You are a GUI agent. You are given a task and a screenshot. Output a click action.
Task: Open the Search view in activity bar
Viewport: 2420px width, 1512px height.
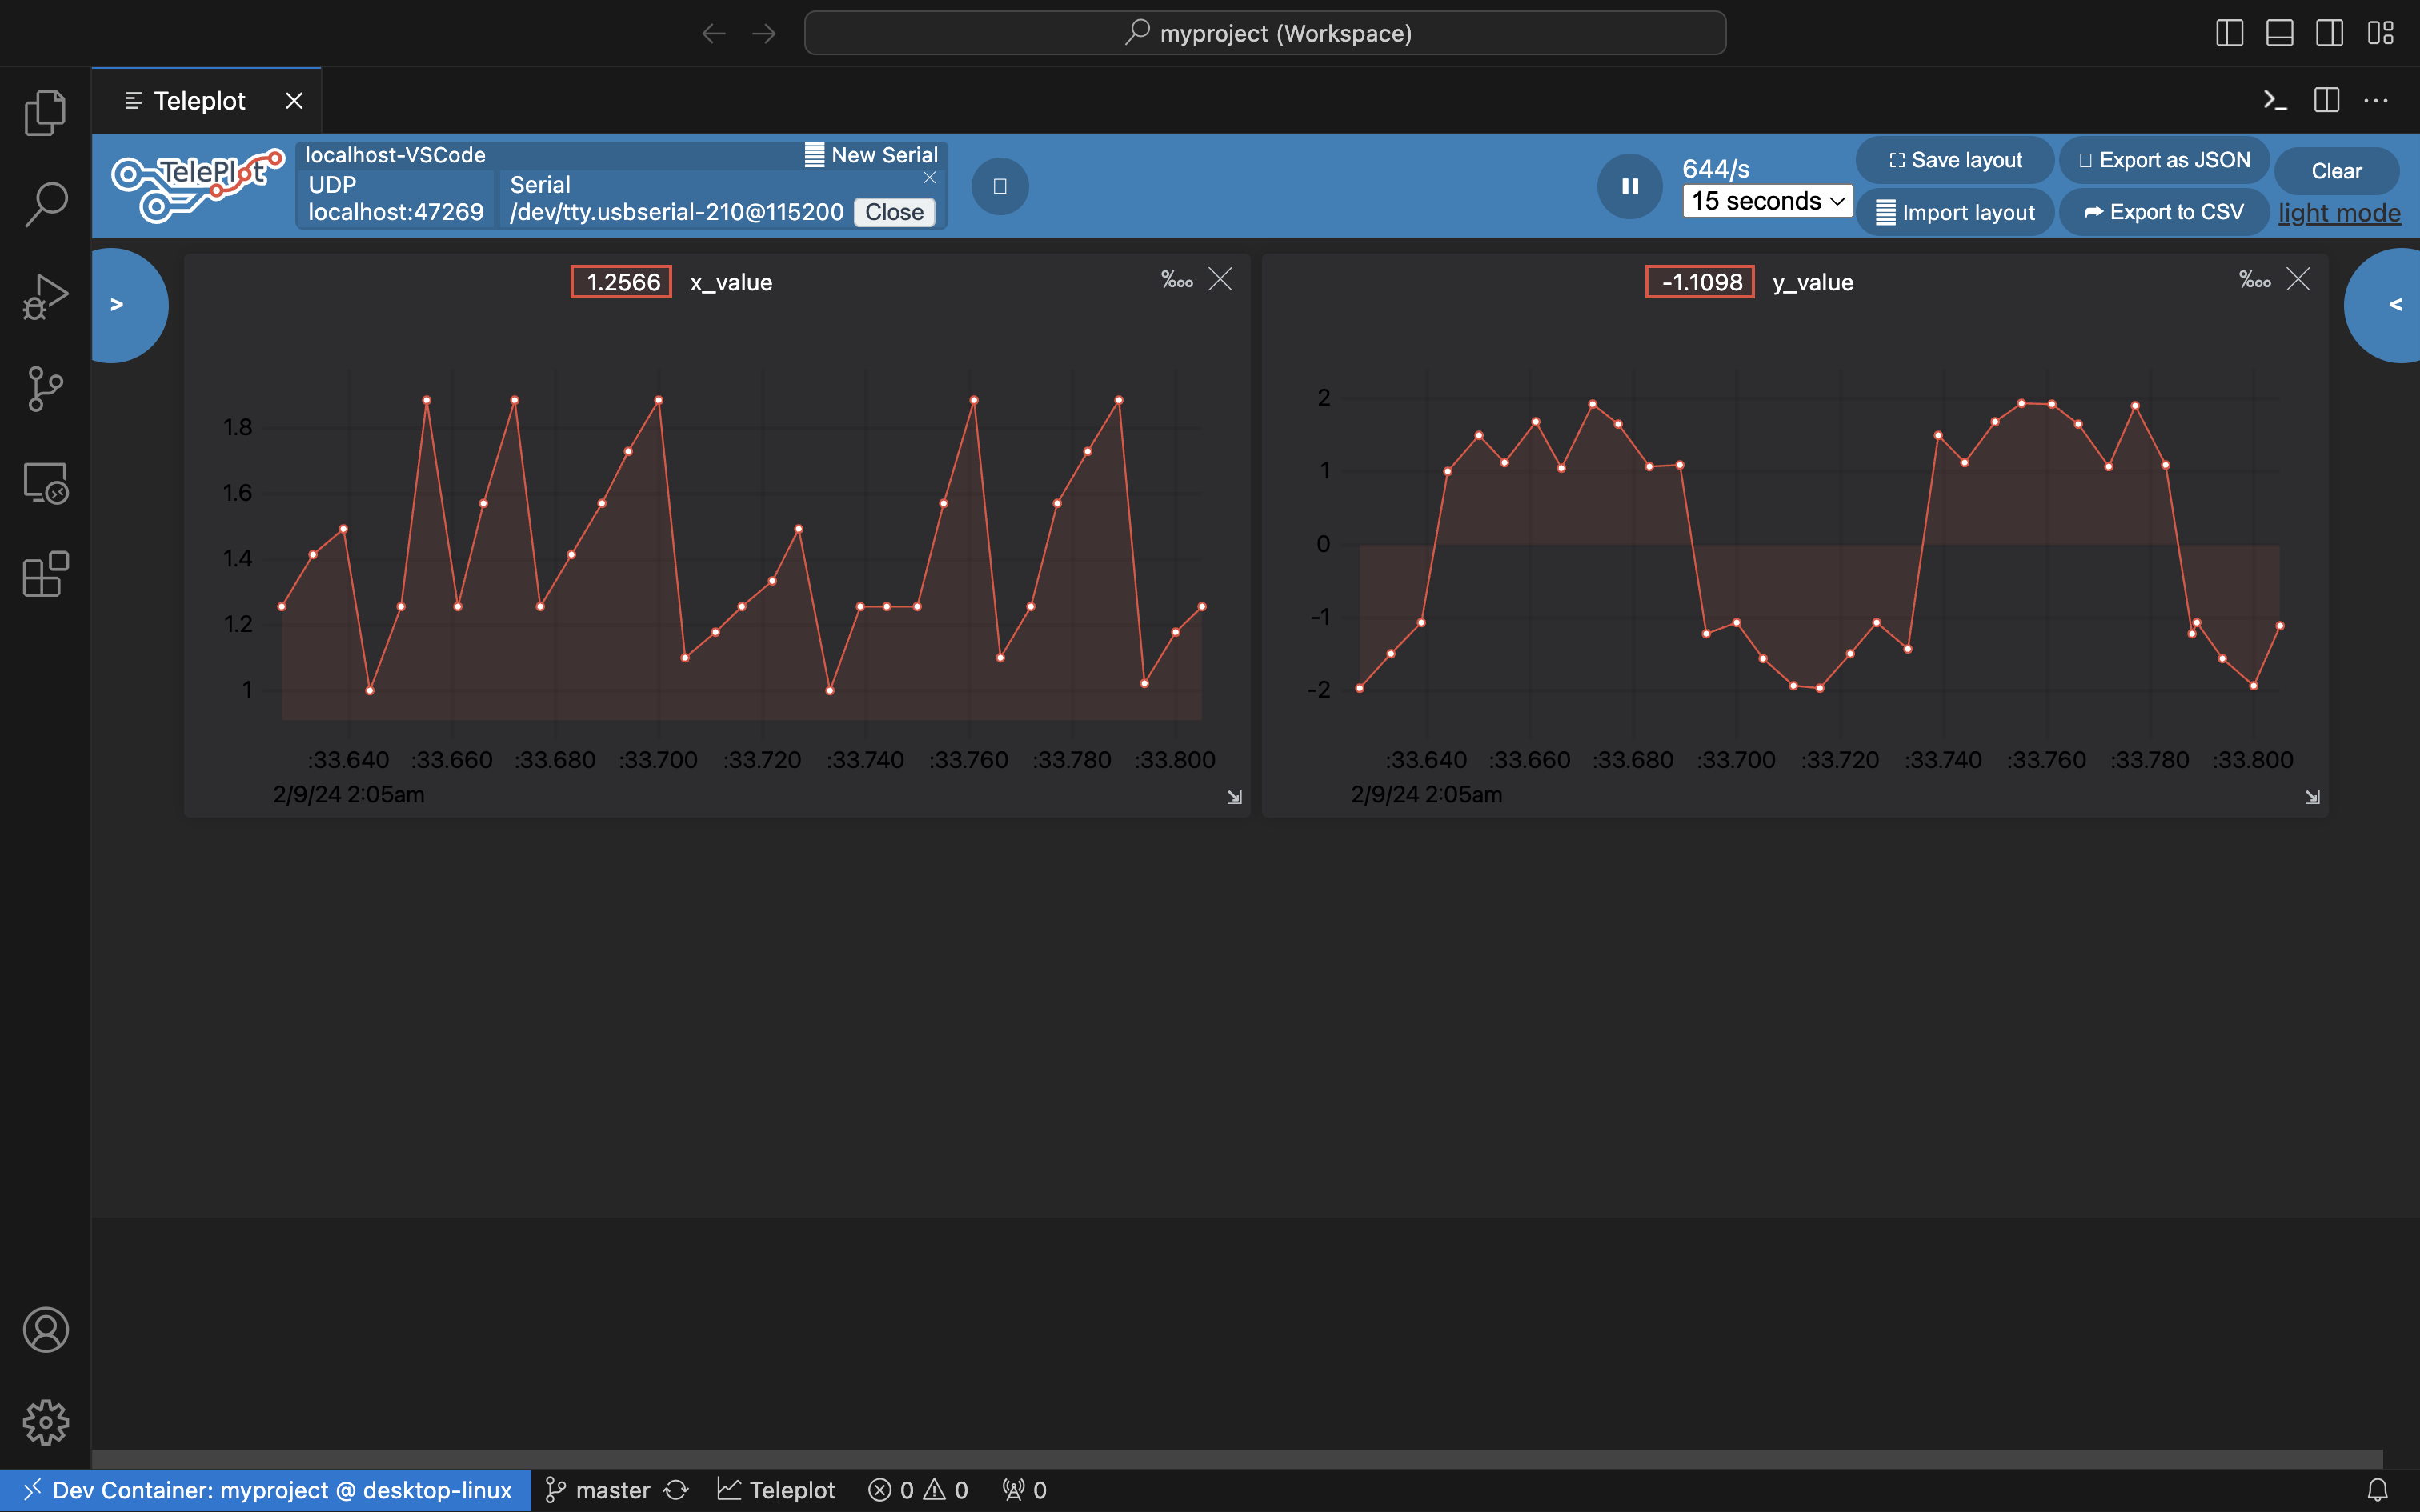[x=45, y=204]
